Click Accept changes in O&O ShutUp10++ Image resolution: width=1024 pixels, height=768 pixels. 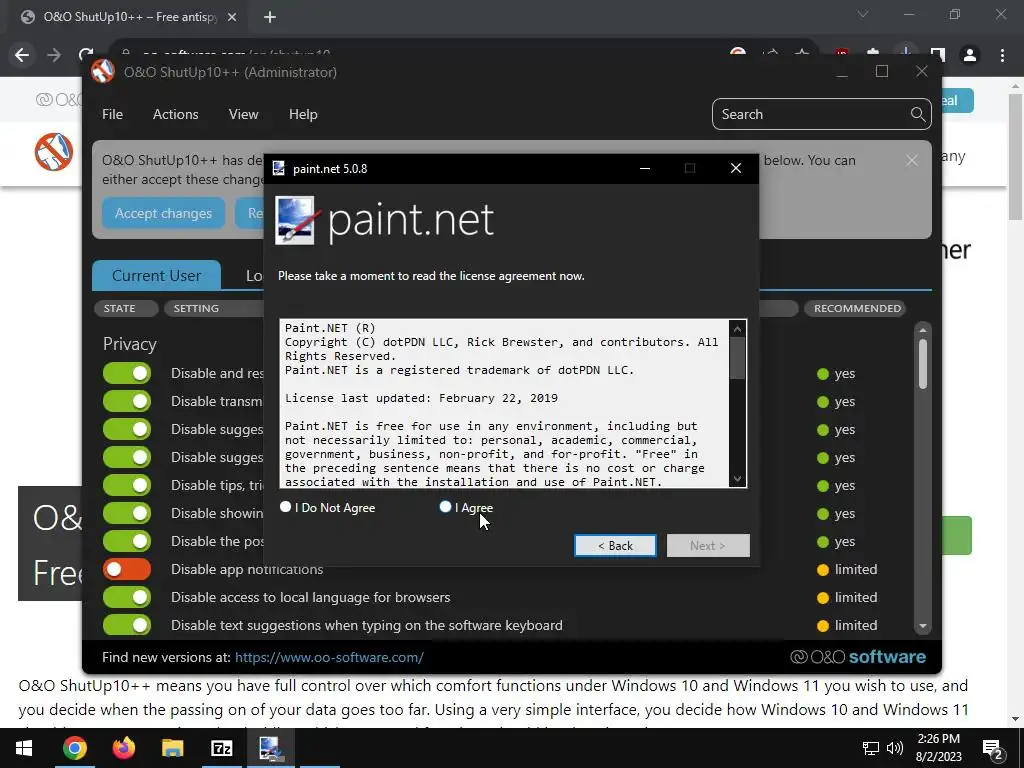point(163,213)
